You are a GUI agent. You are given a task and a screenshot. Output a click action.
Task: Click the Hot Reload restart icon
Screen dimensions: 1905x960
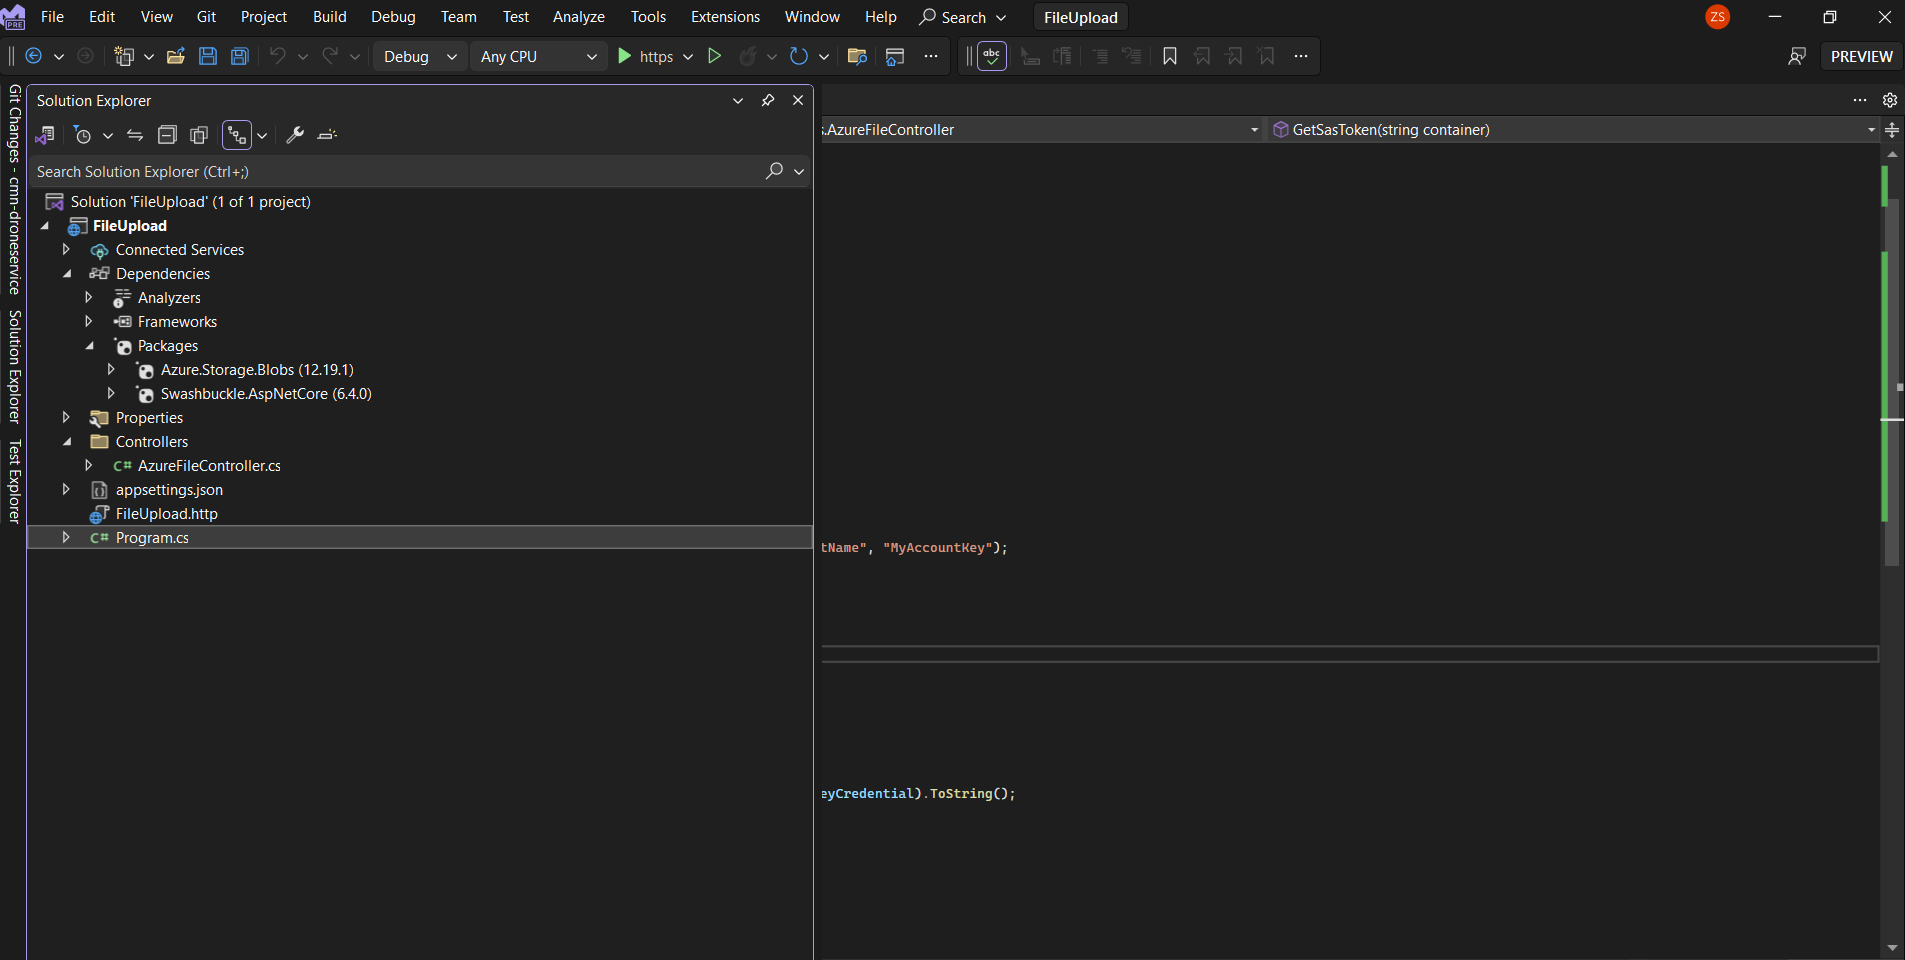pos(800,56)
